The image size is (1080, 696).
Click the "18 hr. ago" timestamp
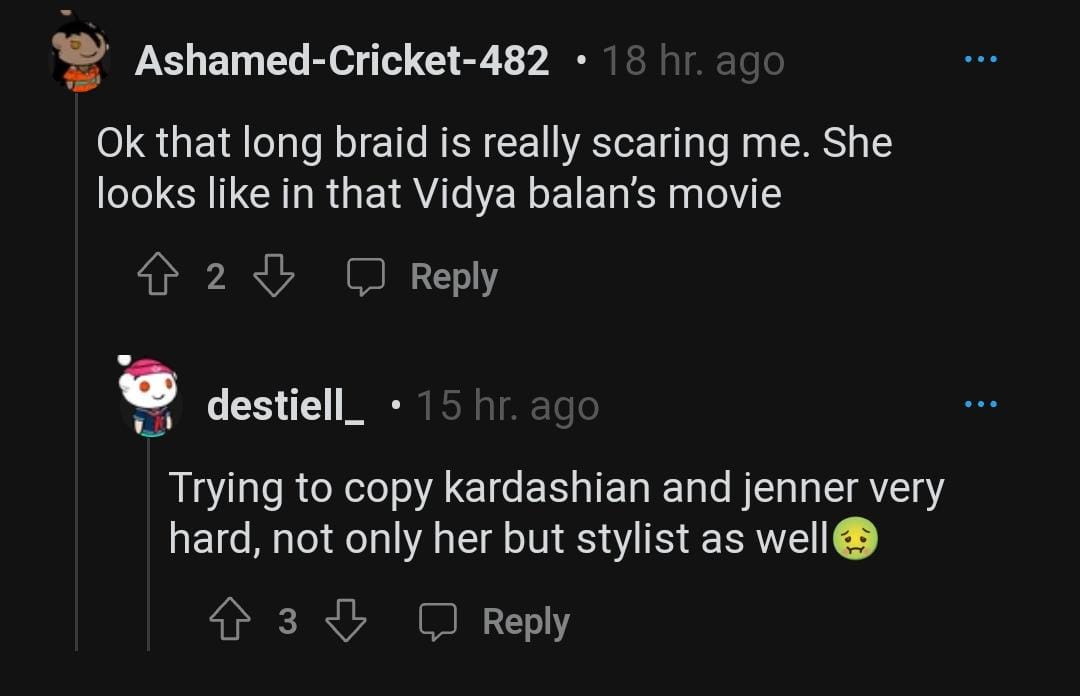tap(693, 62)
